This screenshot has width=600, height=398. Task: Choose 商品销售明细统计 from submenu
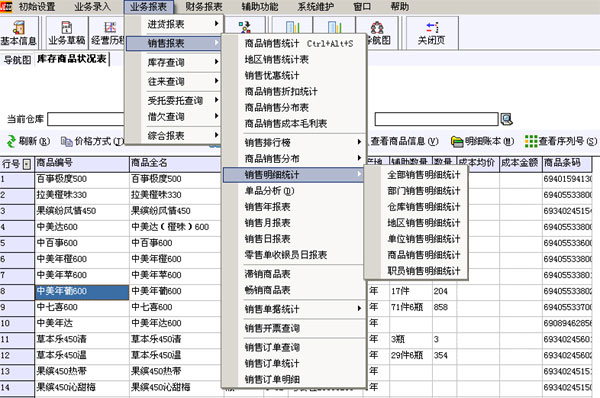(416, 255)
